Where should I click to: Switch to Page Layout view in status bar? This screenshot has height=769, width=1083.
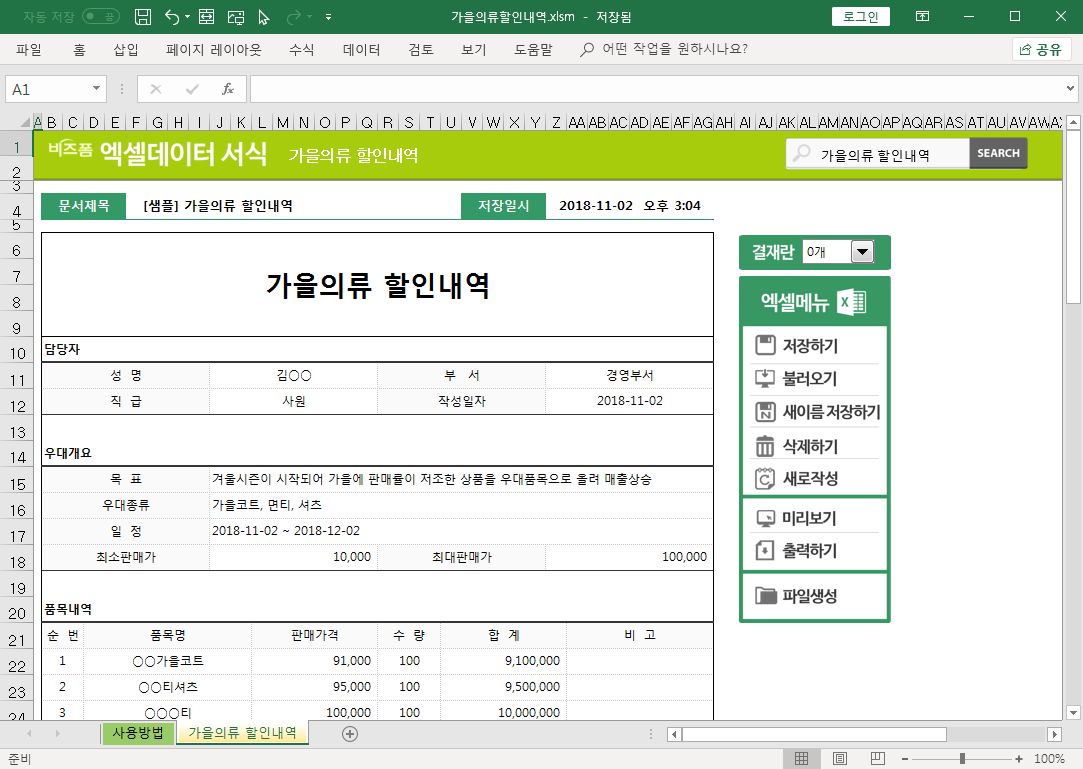[840, 759]
